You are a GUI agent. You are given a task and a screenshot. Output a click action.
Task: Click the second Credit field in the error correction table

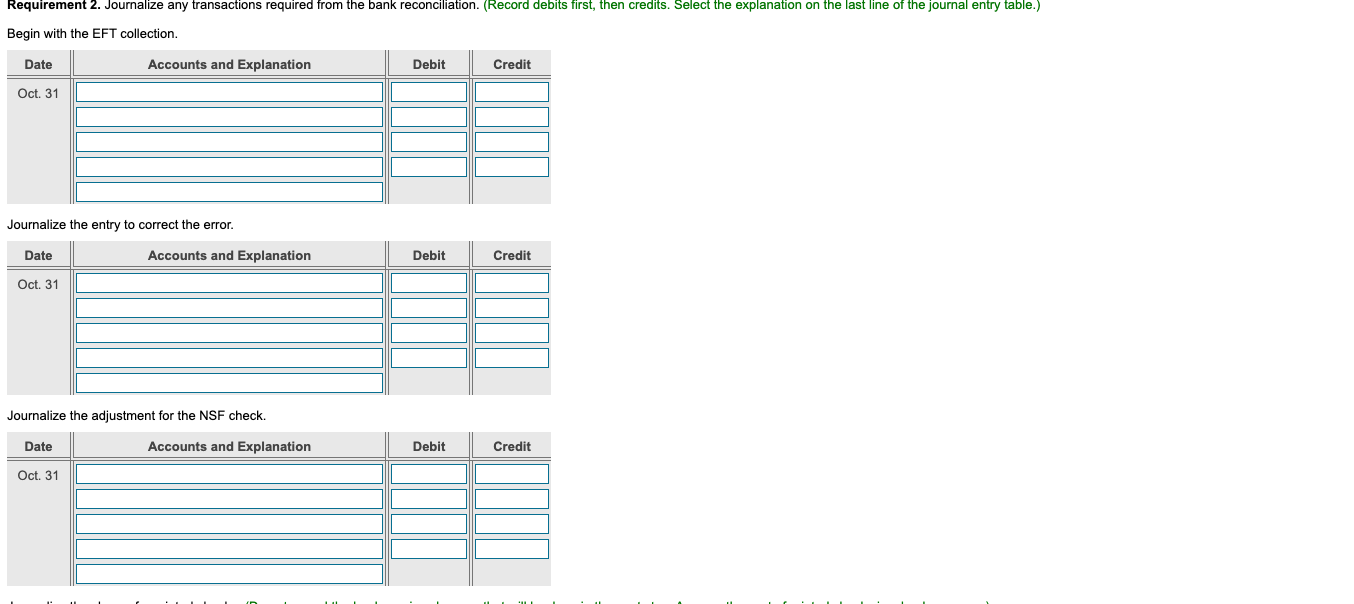point(511,307)
